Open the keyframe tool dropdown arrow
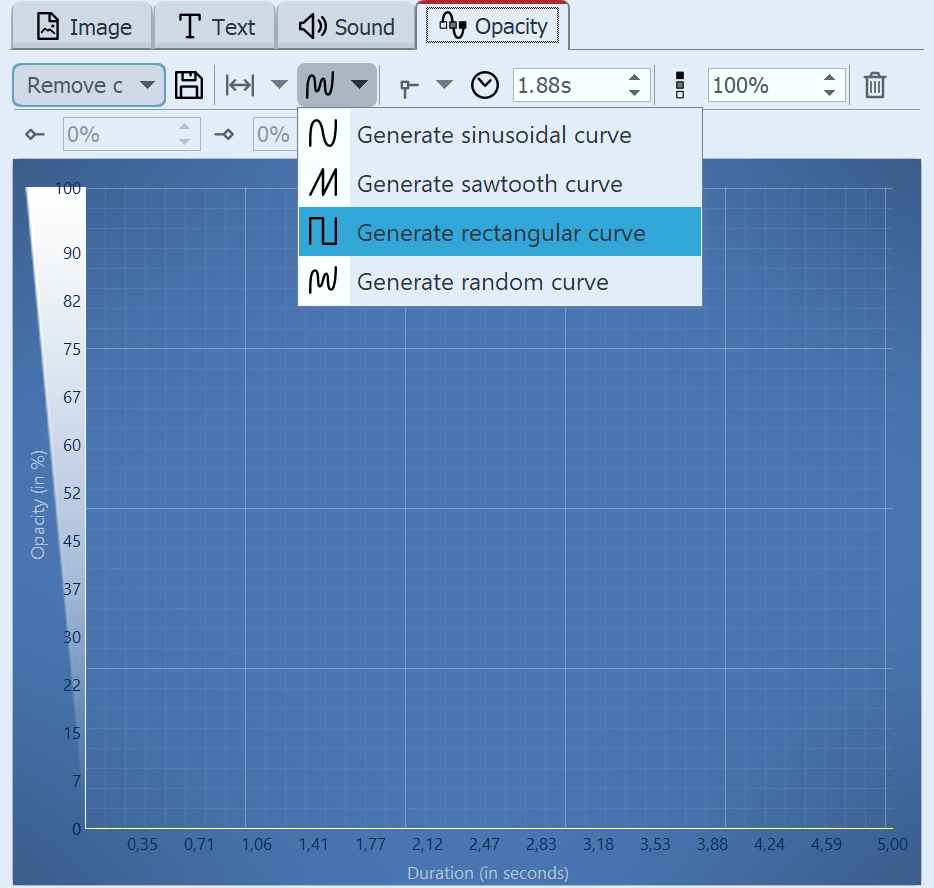The width and height of the screenshot is (934, 888). (443, 85)
